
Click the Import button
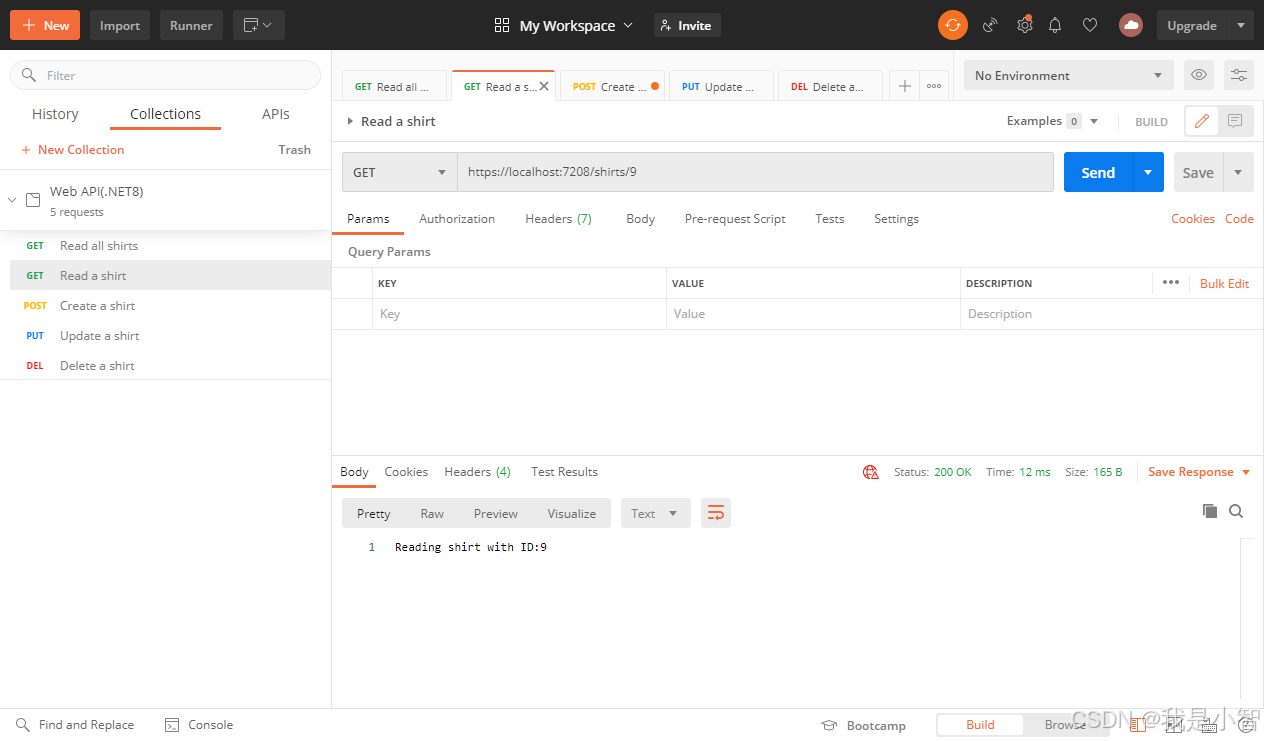120,25
